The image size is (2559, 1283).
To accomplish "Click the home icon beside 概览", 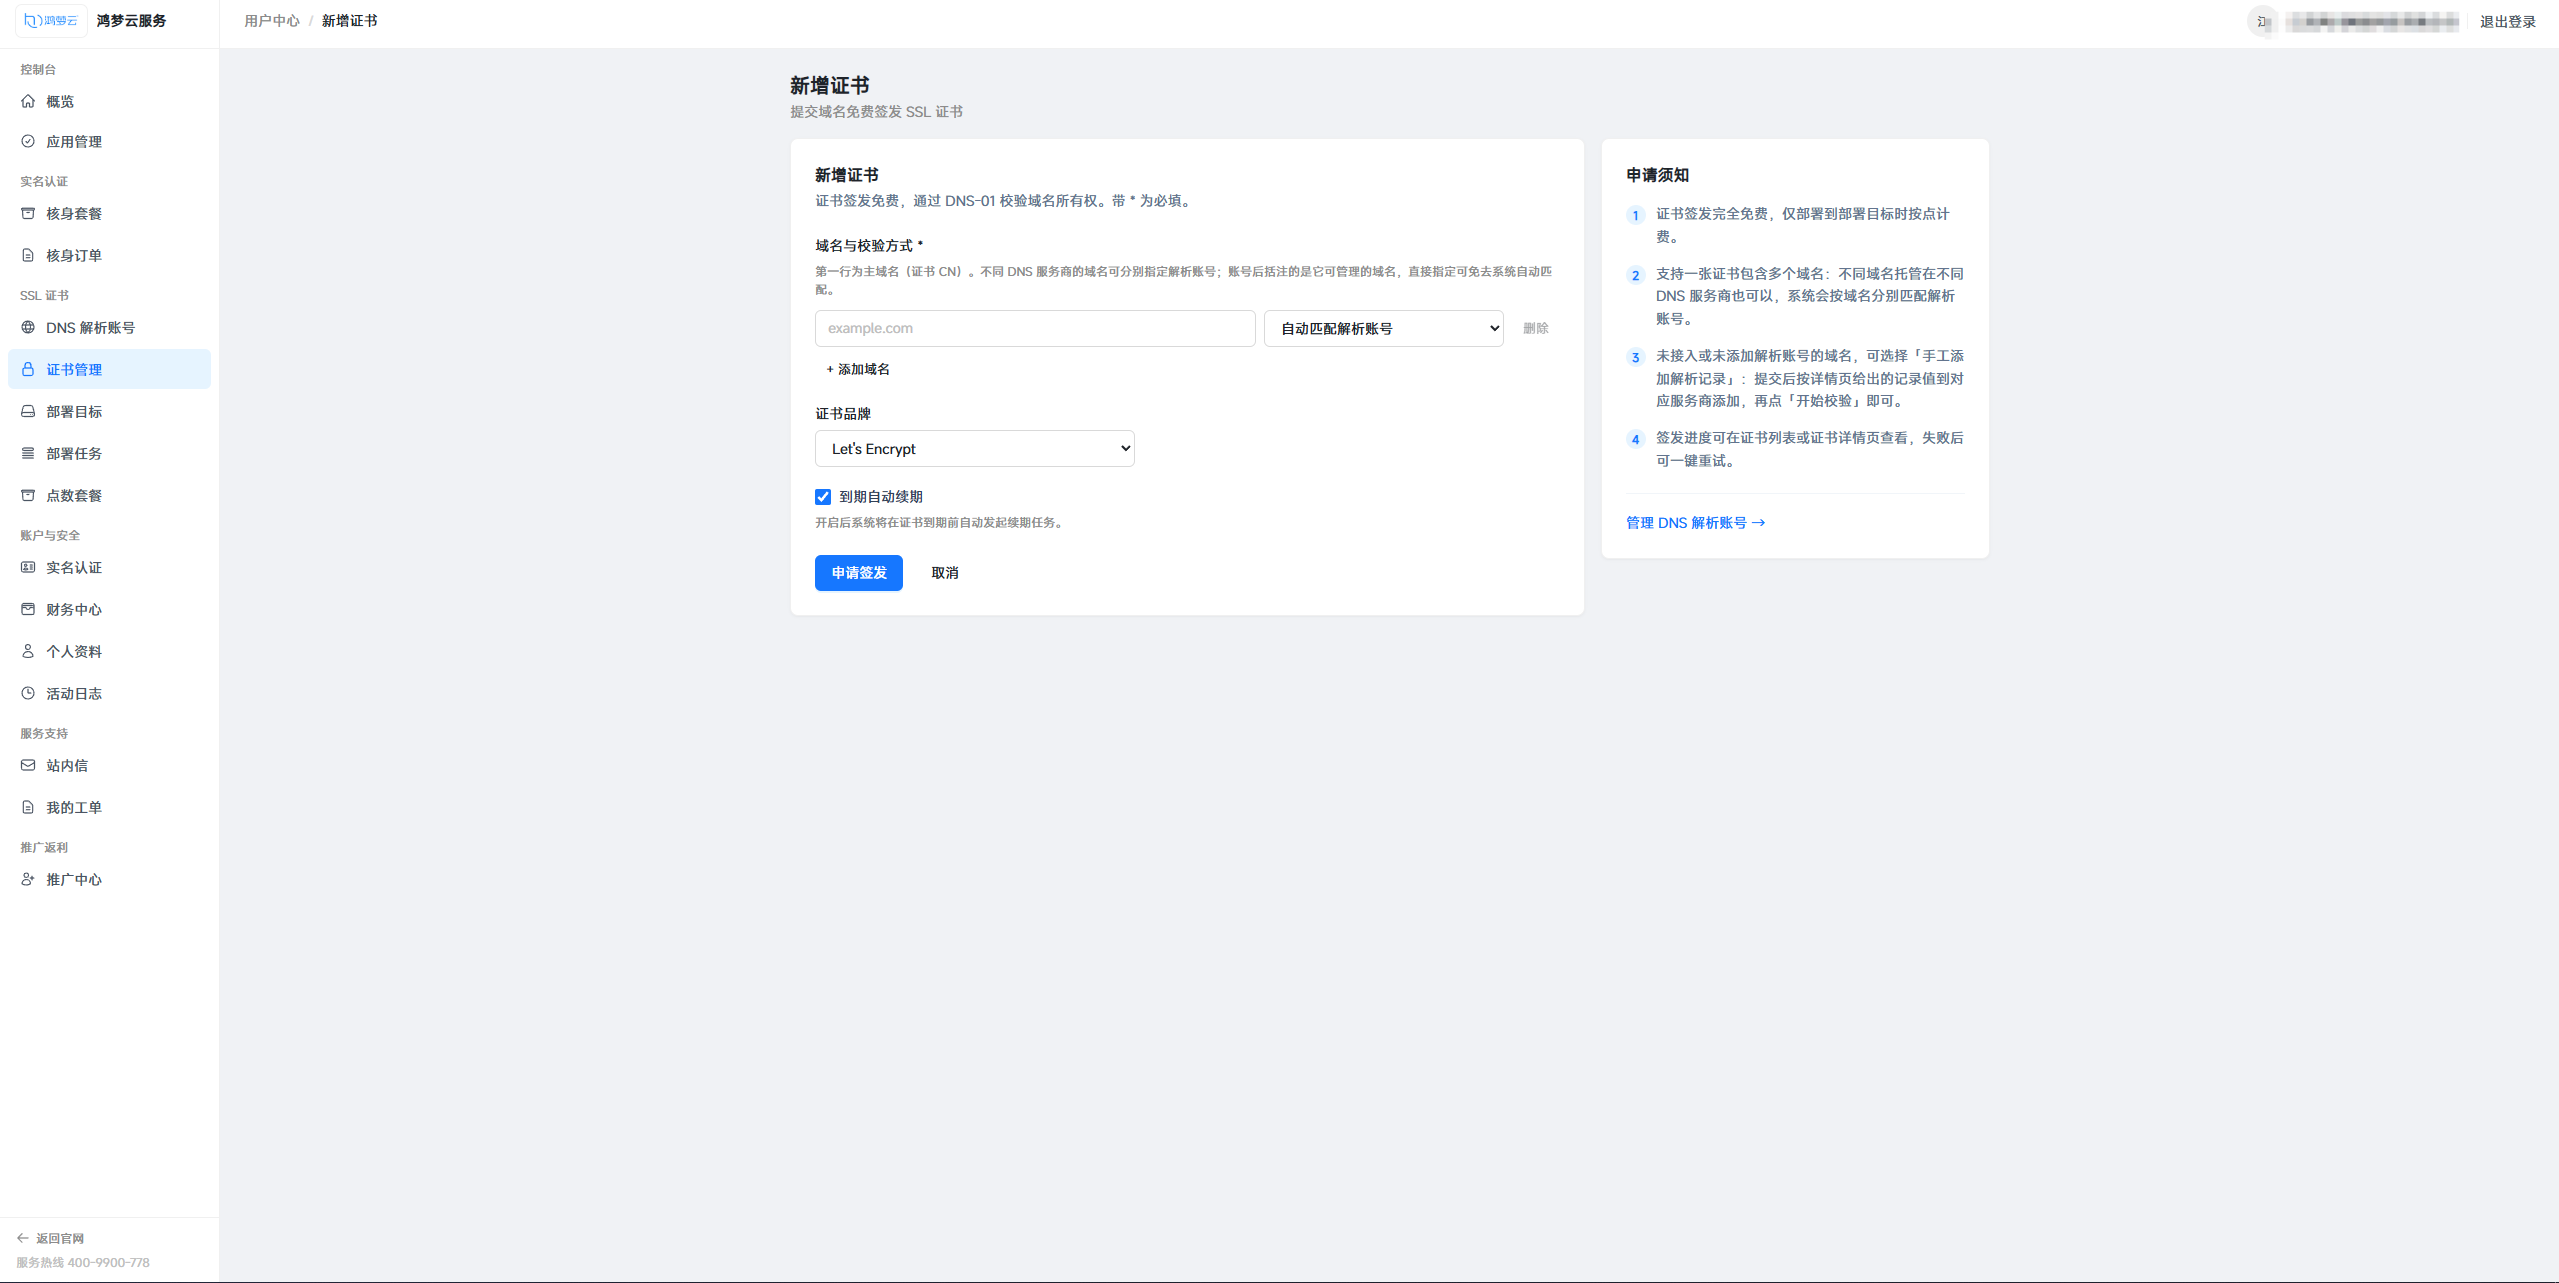I will click(x=28, y=101).
